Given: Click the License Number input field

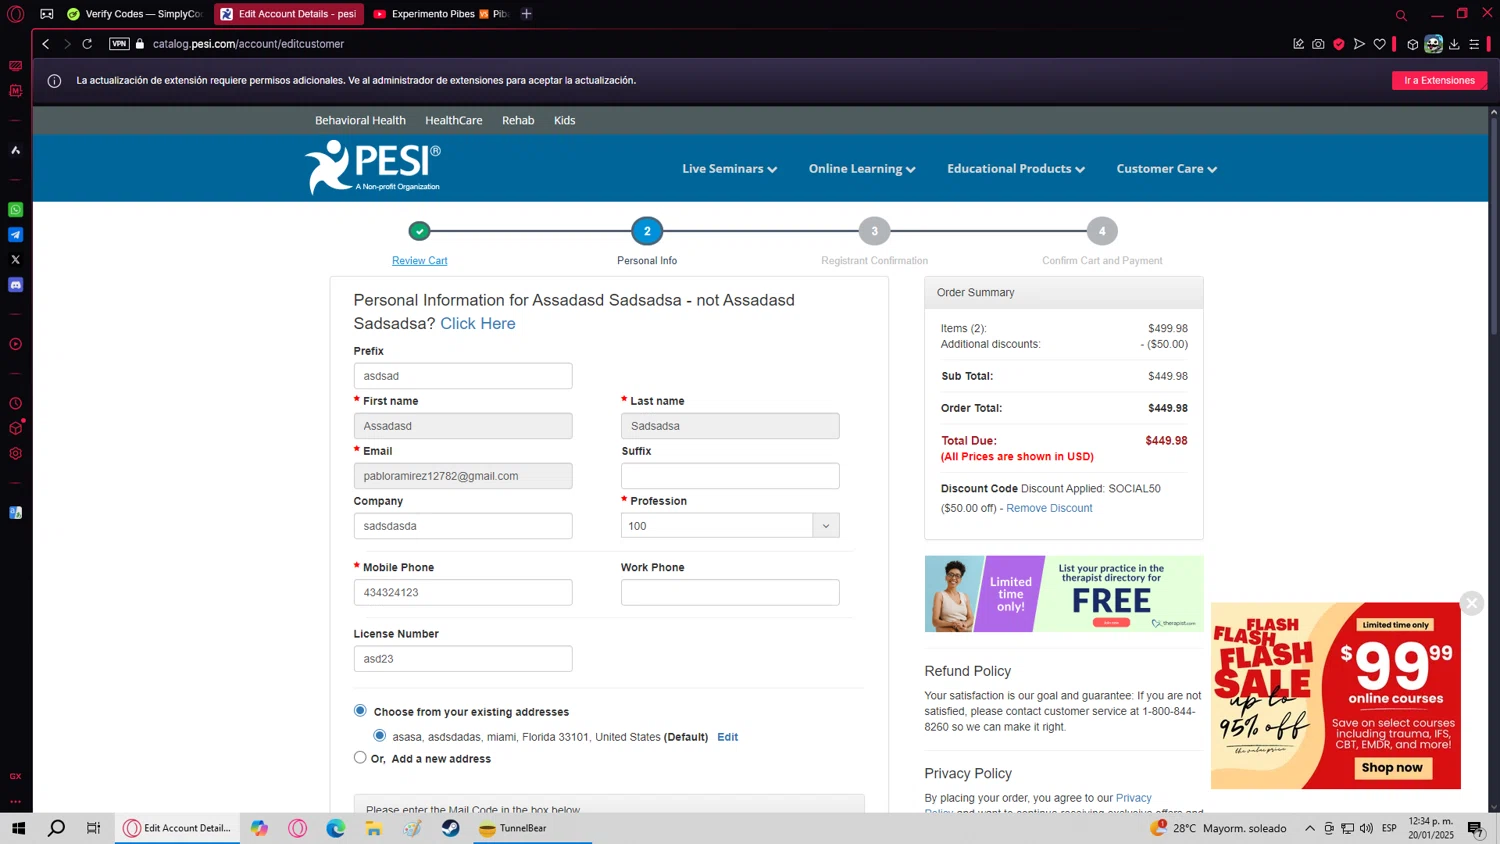Looking at the screenshot, I should click(x=463, y=659).
